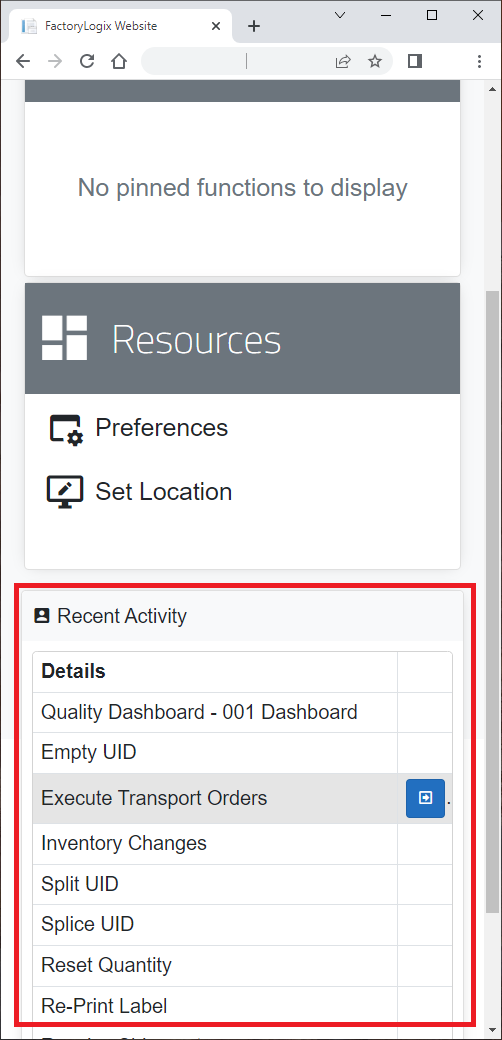Click the Preferences window-gear icon
This screenshot has height=1040, width=502.
(x=66, y=429)
